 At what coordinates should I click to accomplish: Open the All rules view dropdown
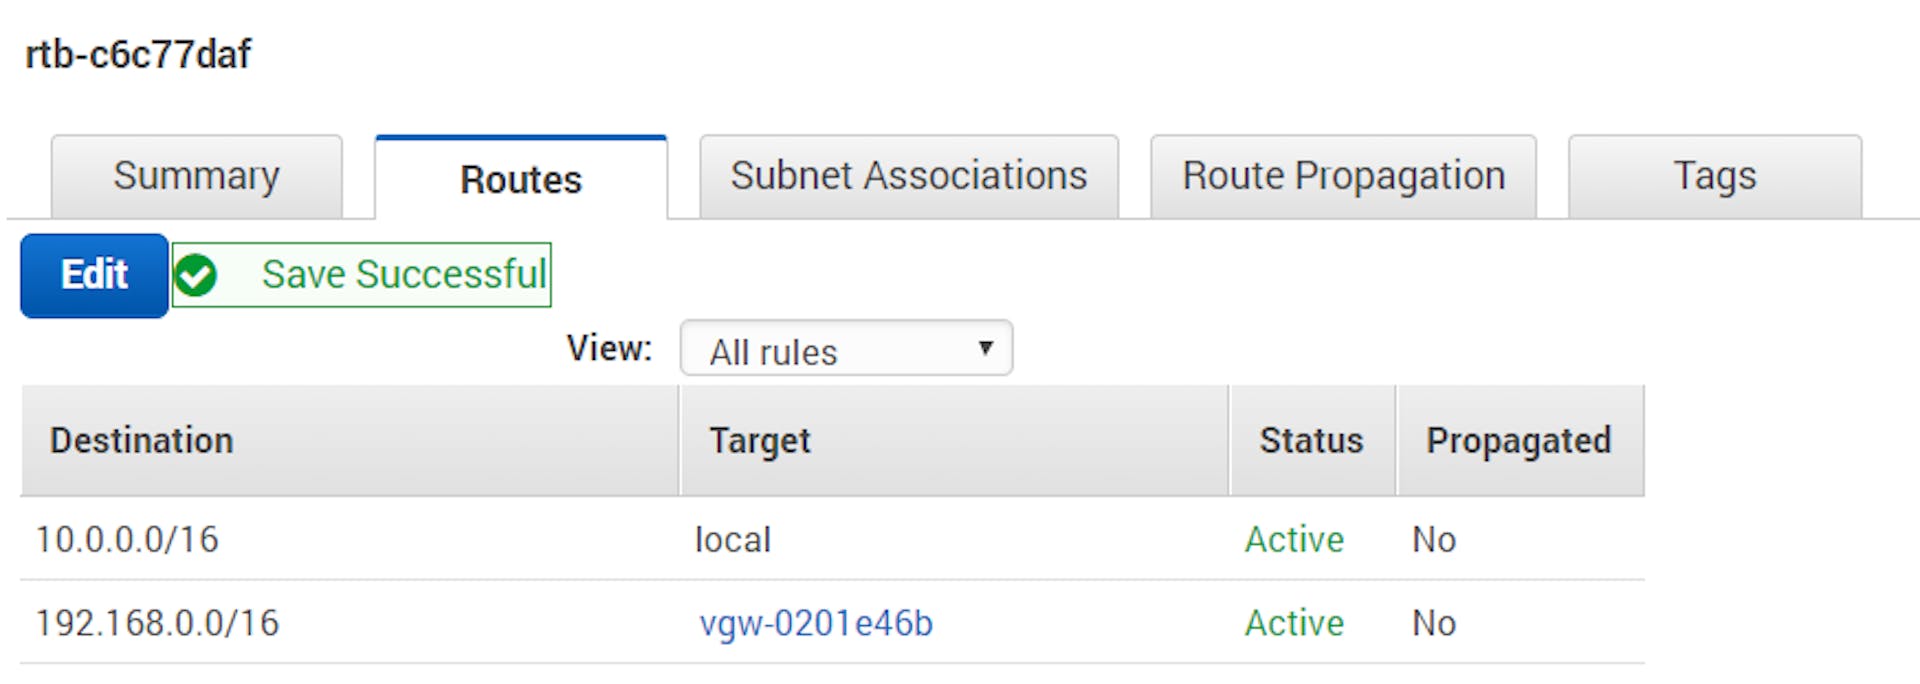click(845, 349)
